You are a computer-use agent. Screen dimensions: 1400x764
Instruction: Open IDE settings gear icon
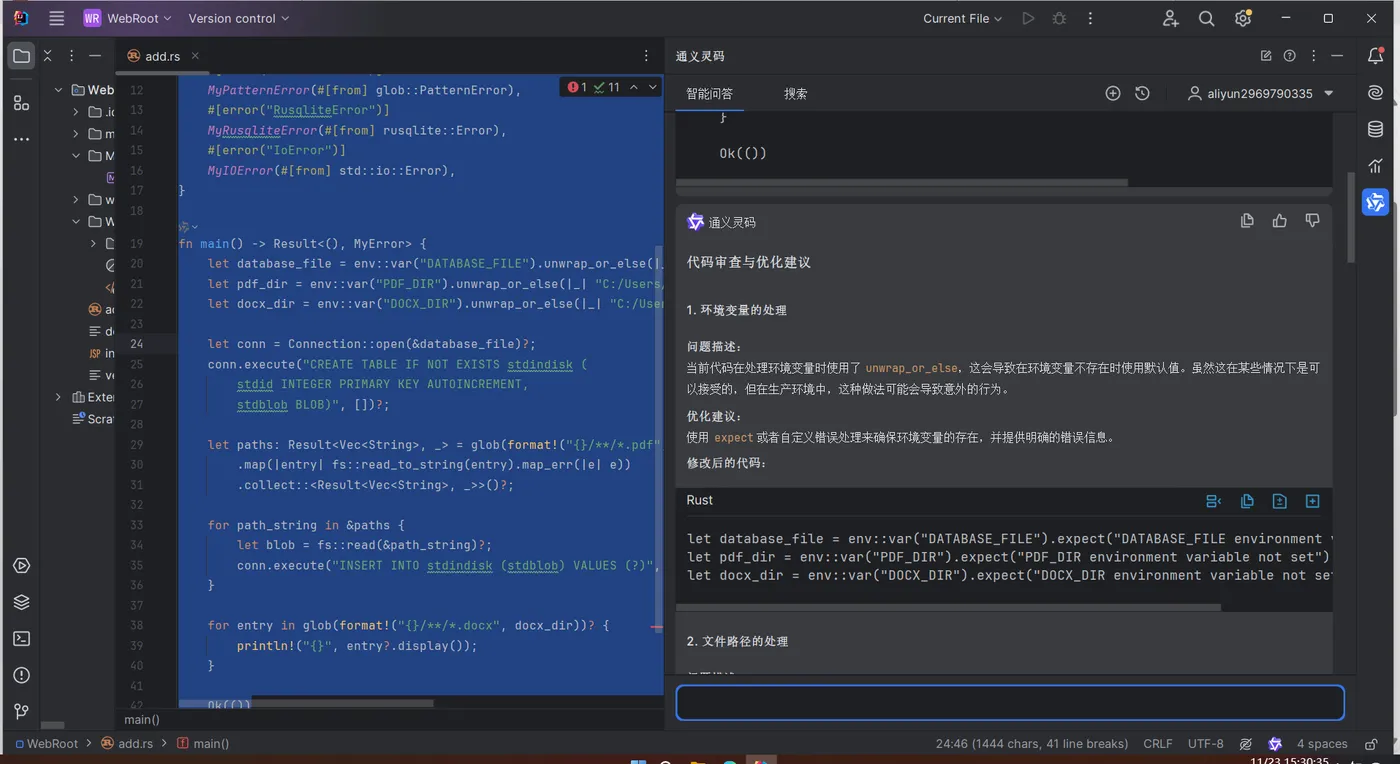(x=1243, y=18)
